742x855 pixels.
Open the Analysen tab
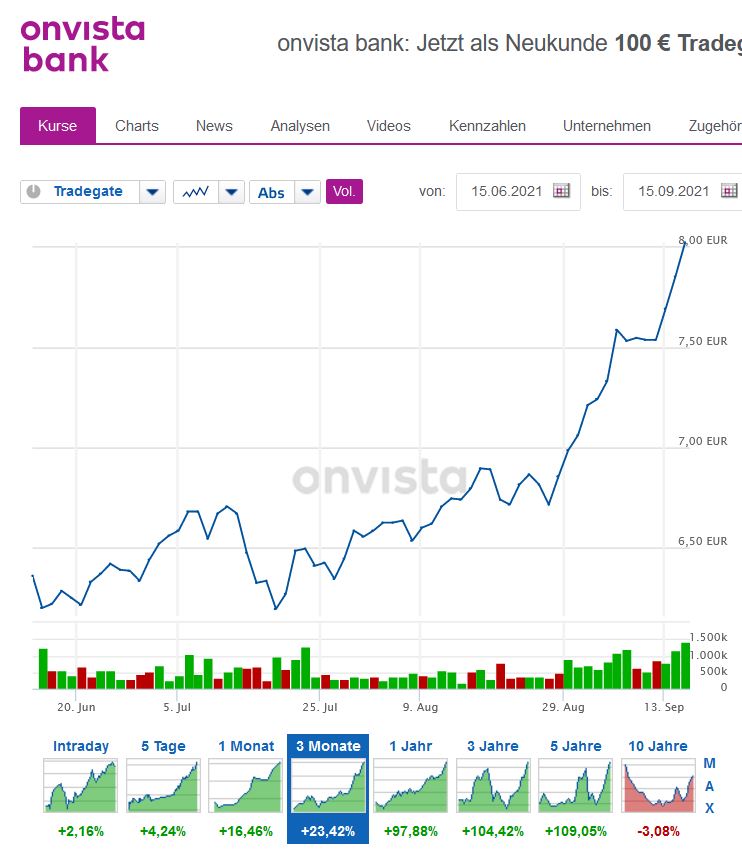point(300,126)
